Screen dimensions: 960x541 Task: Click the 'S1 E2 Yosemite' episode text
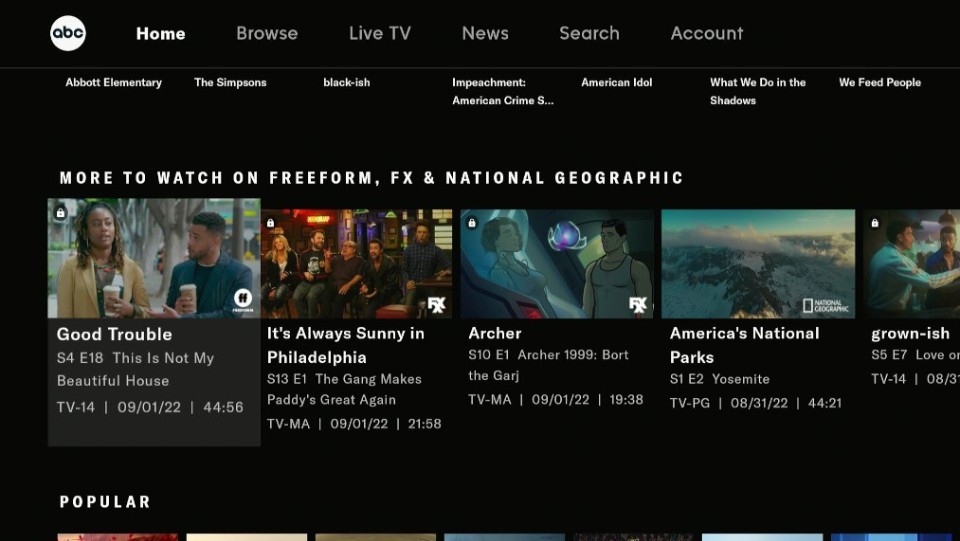pos(719,379)
